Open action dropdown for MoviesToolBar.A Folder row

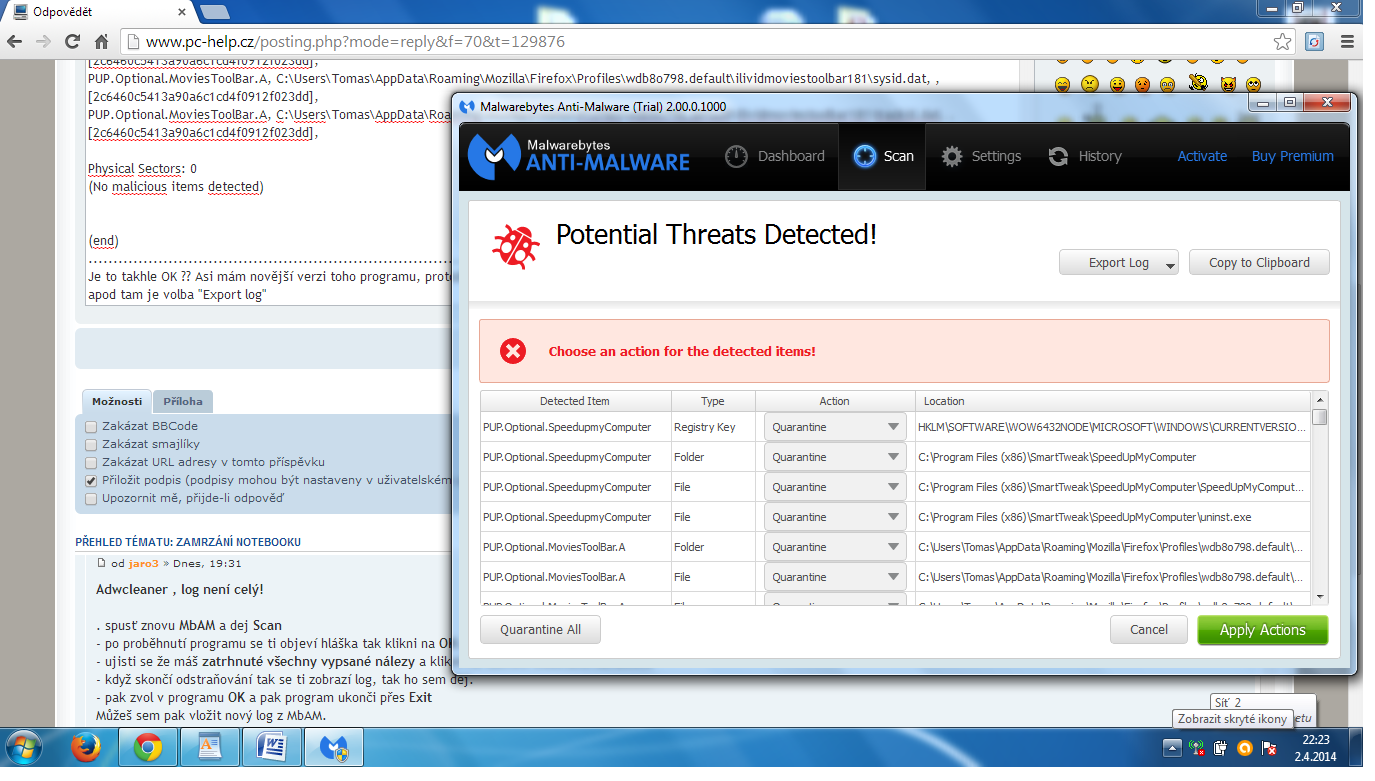tap(835, 547)
